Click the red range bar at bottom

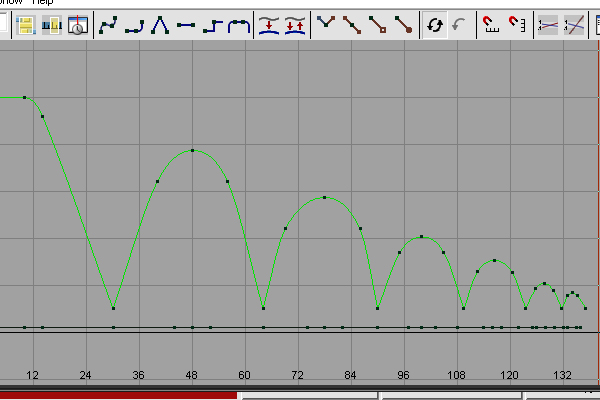point(119,396)
